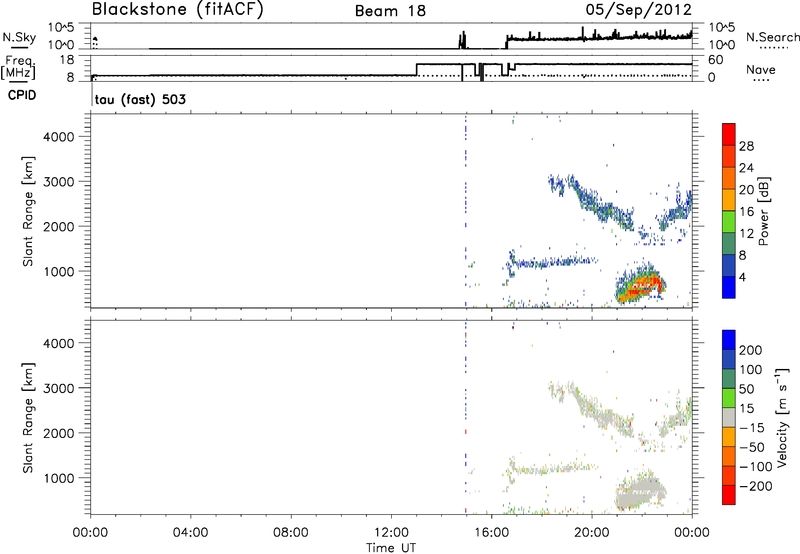Select the "CPID" label
The width and height of the screenshot is (800, 554).
(22, 95)
